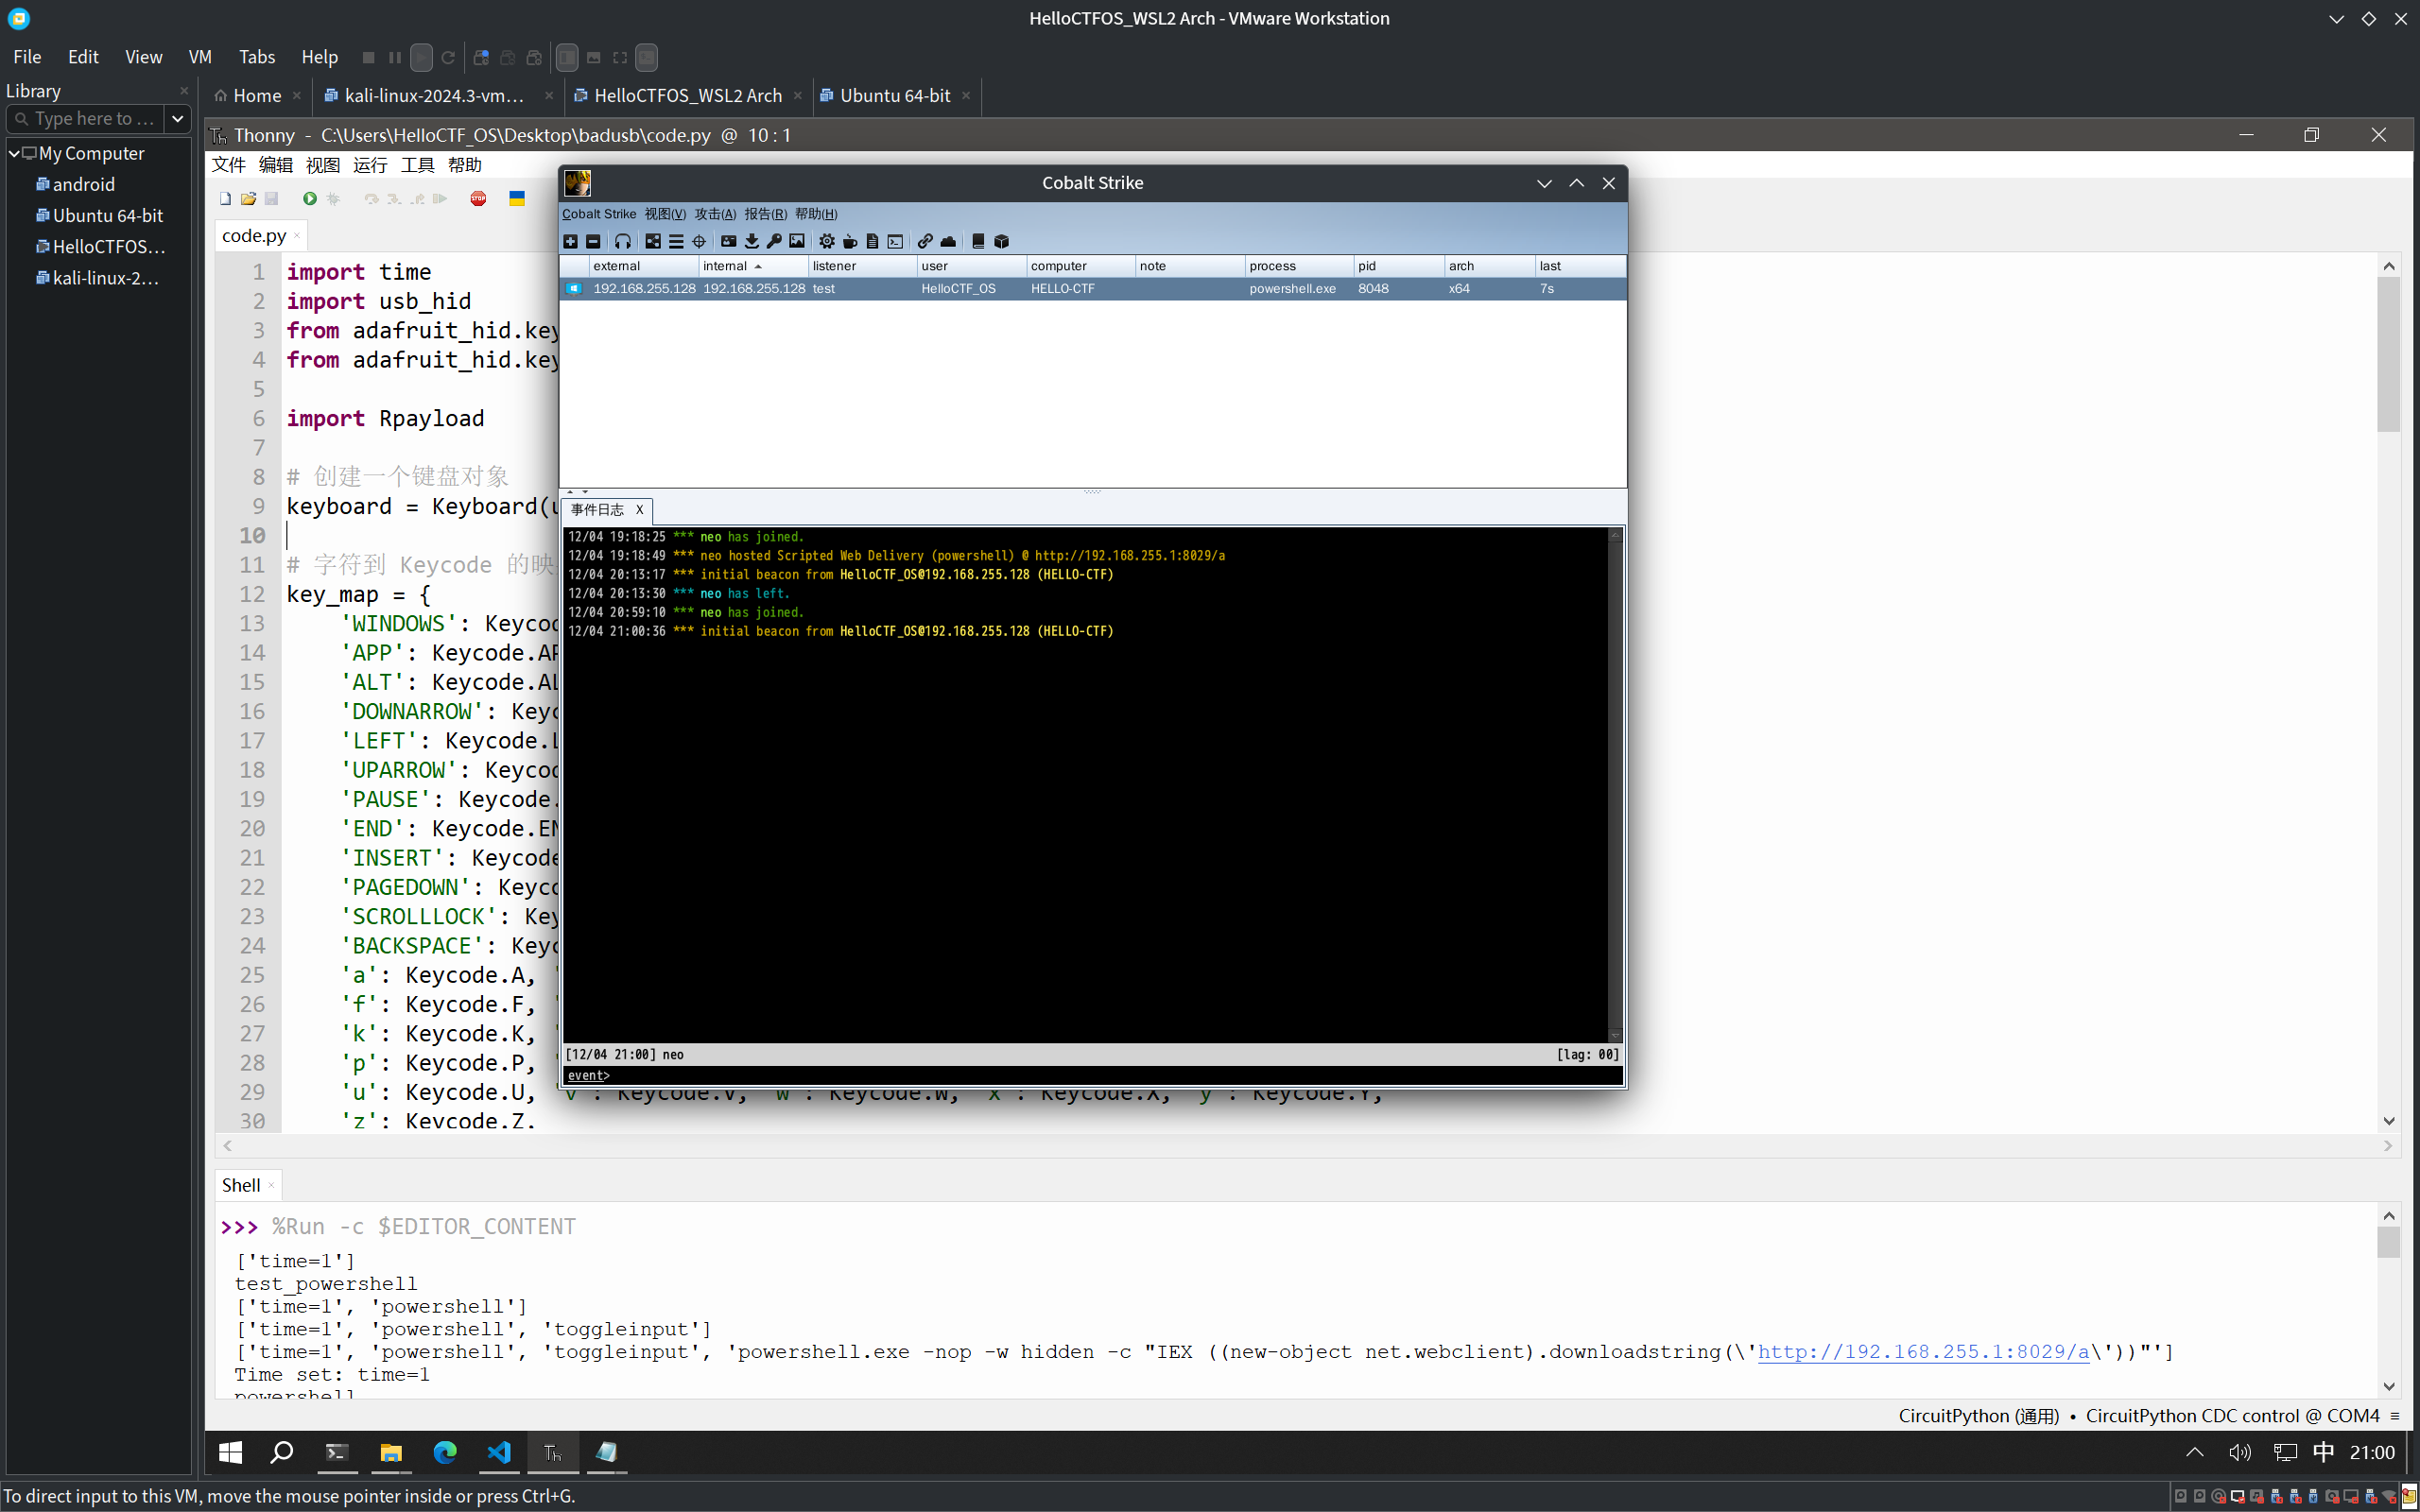
Task: Open Cobalt Strike 攻击(A) menu
Action: point(715,214)
